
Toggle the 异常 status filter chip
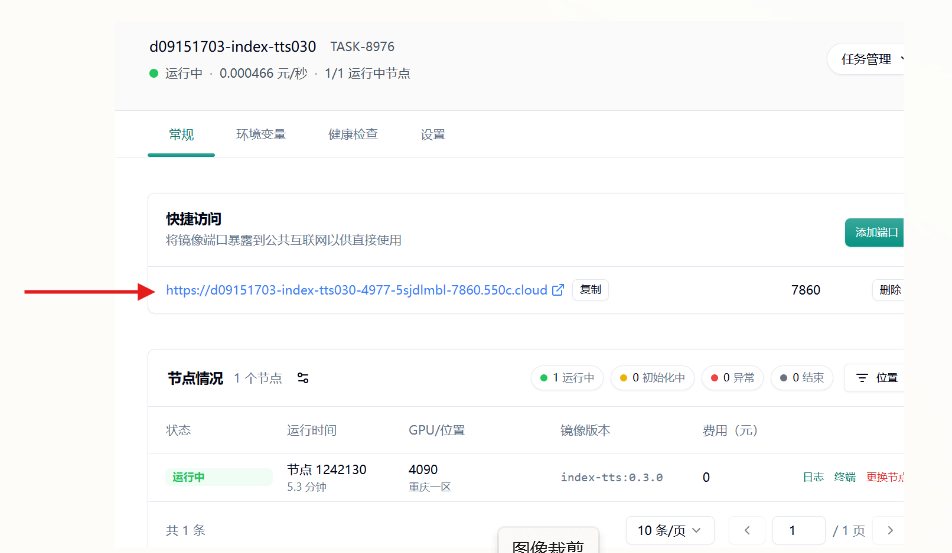pos(731,378)
